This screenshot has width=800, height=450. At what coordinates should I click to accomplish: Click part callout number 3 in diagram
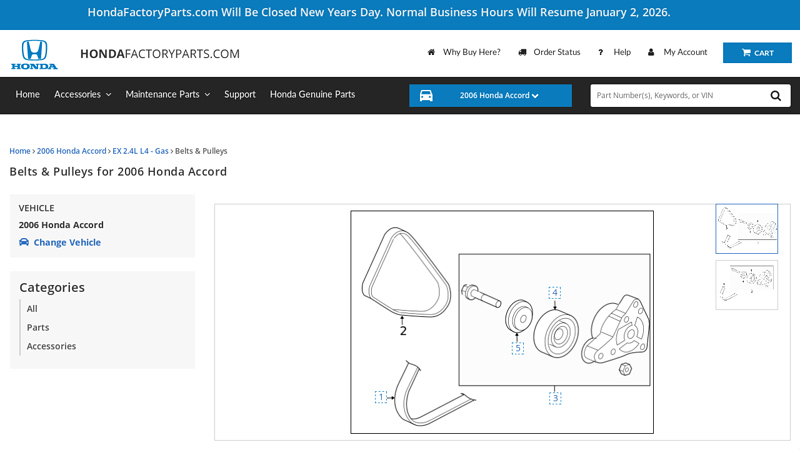pos(555,398)
